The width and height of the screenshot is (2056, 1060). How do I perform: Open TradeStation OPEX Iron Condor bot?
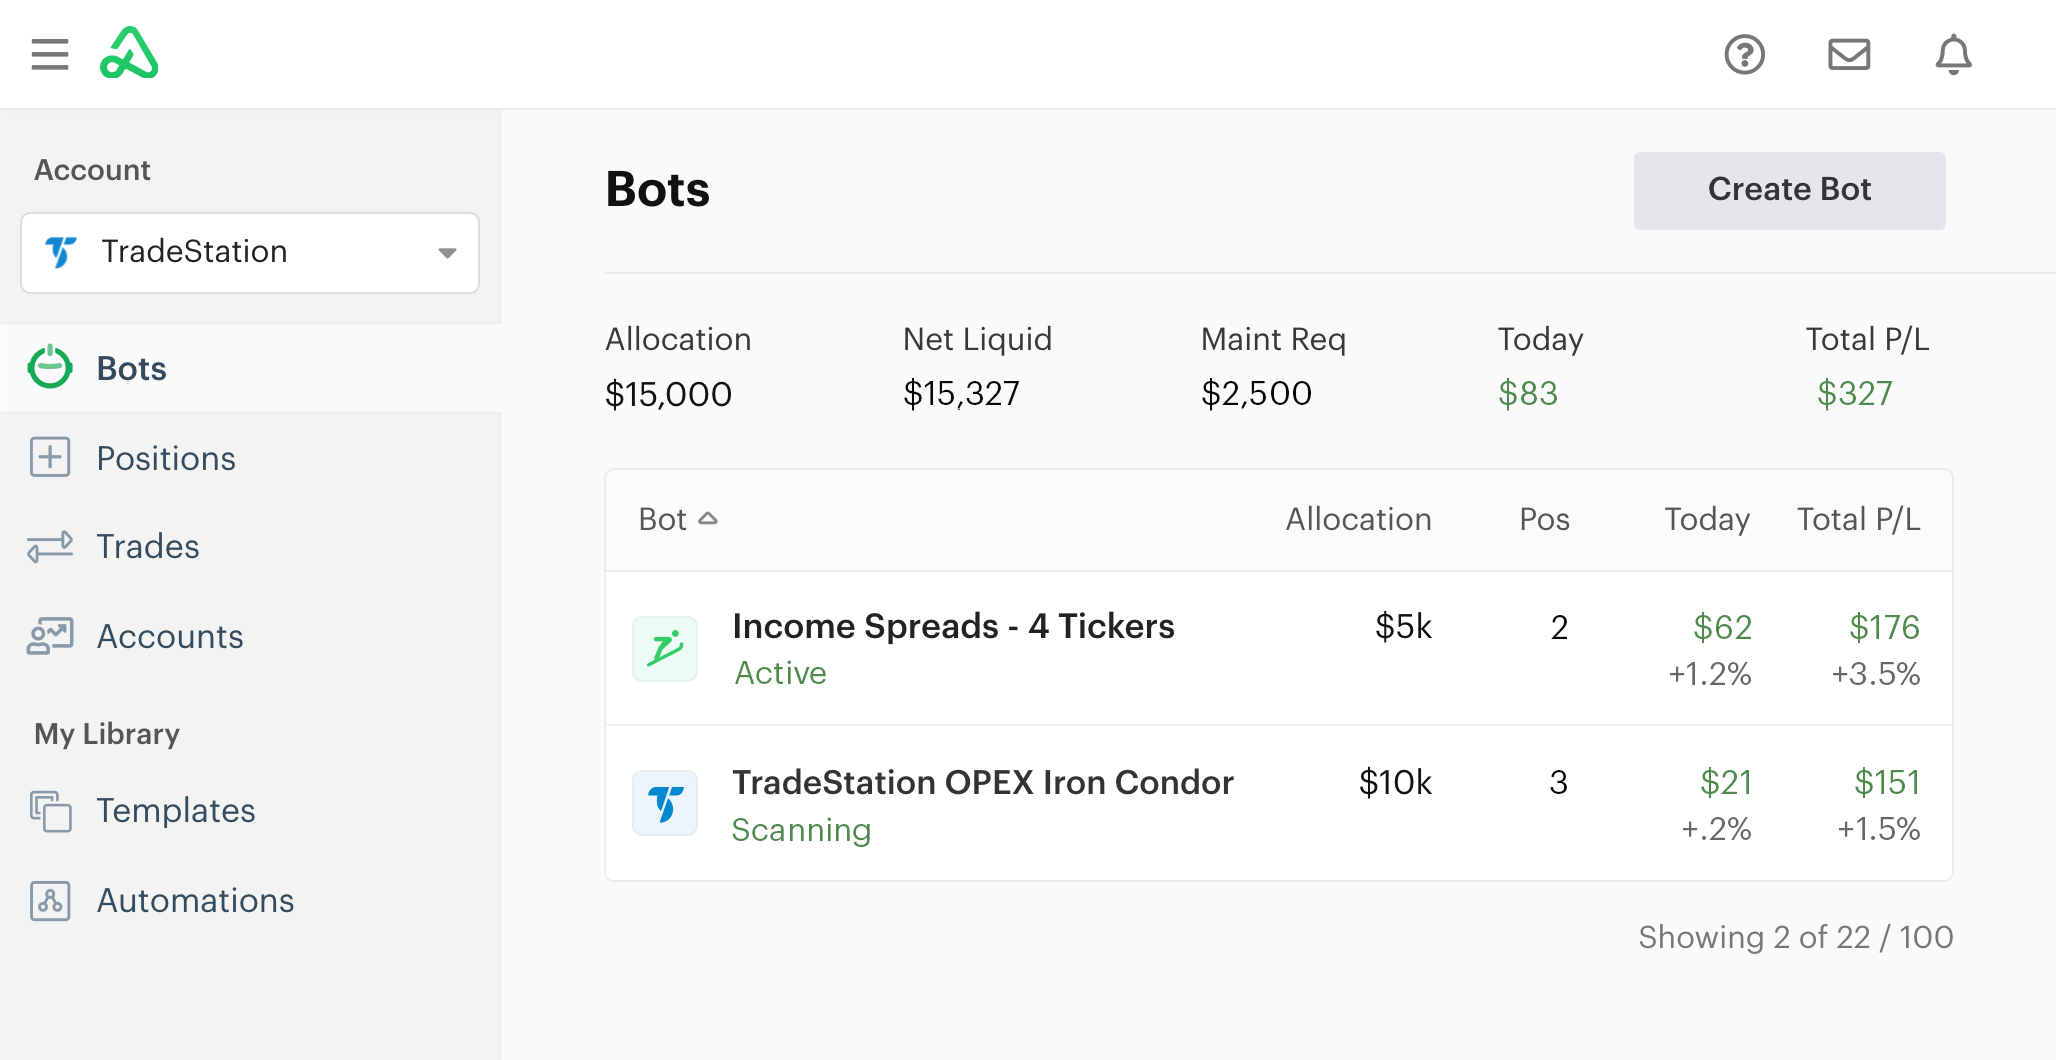tap(983, 782)
